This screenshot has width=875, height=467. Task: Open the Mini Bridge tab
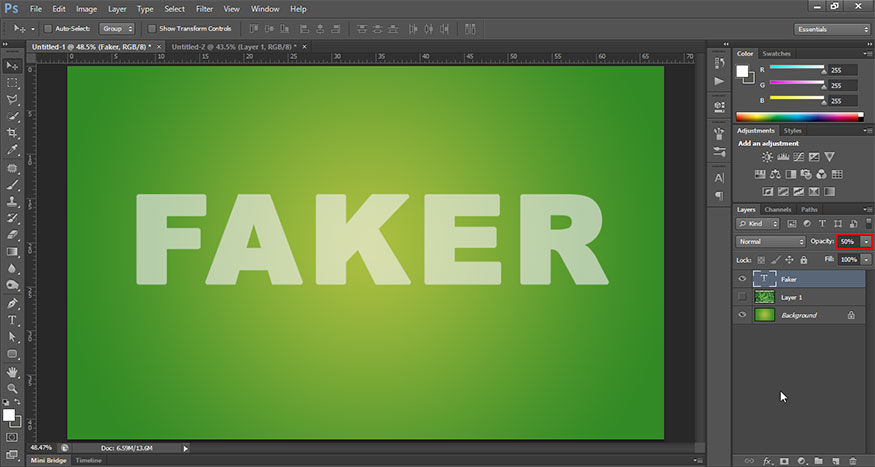(49, 460)
